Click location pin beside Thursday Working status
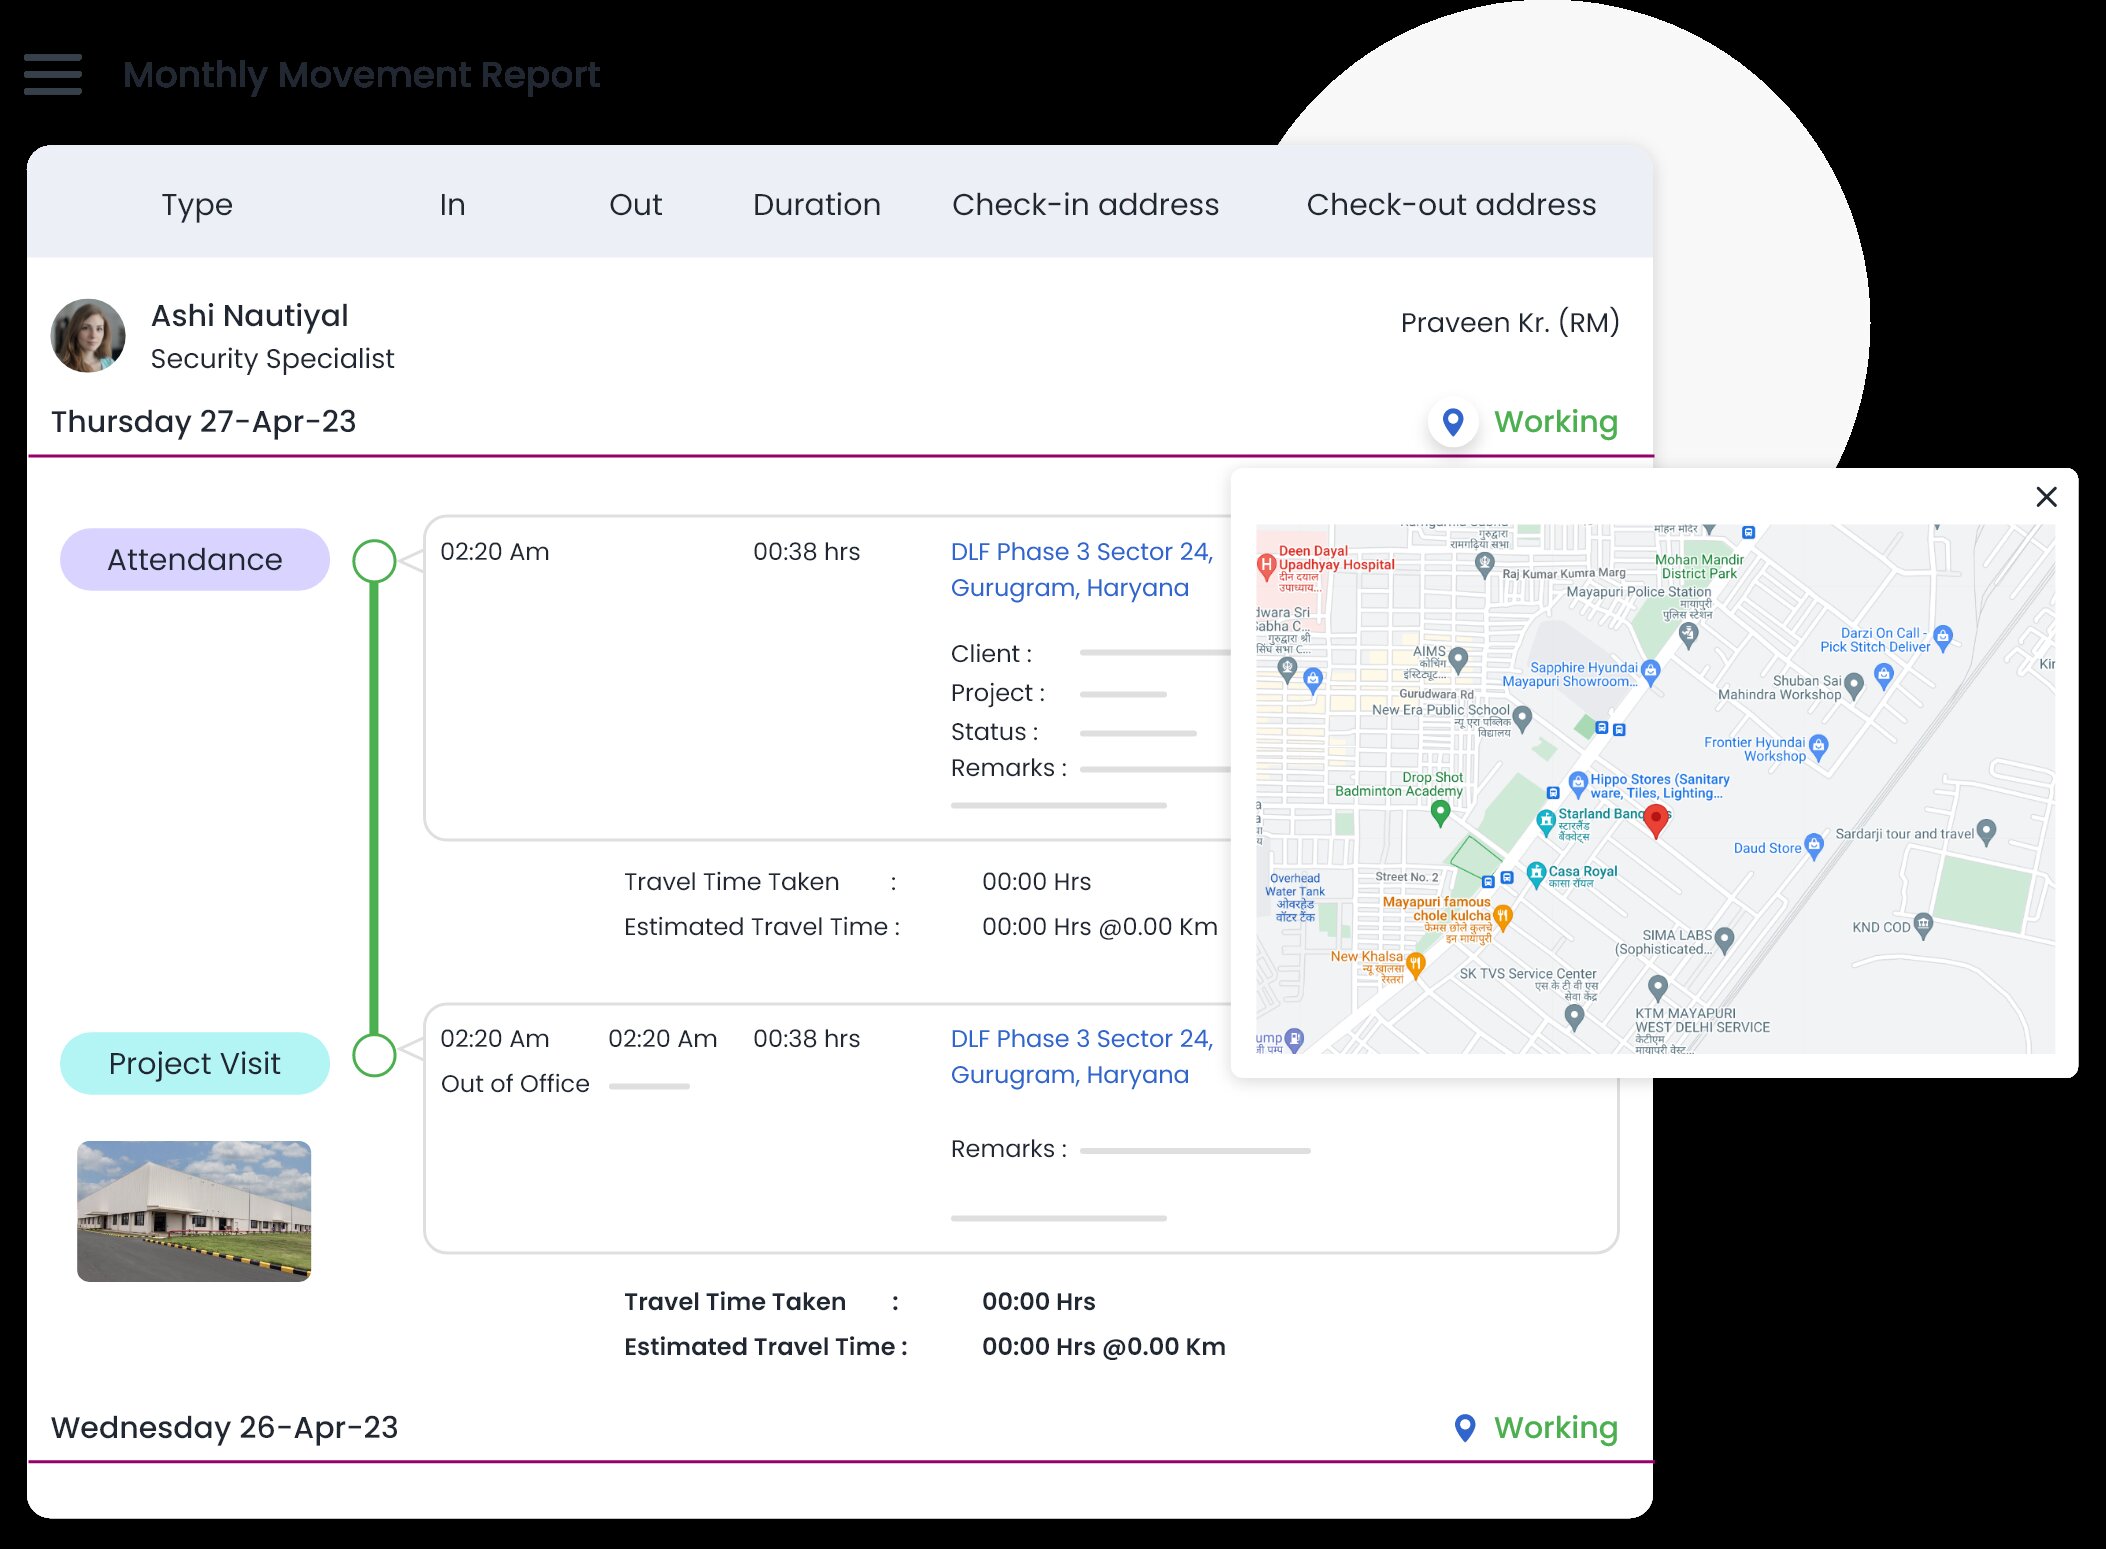2106x1549 pixels. tap(1453, 422)
